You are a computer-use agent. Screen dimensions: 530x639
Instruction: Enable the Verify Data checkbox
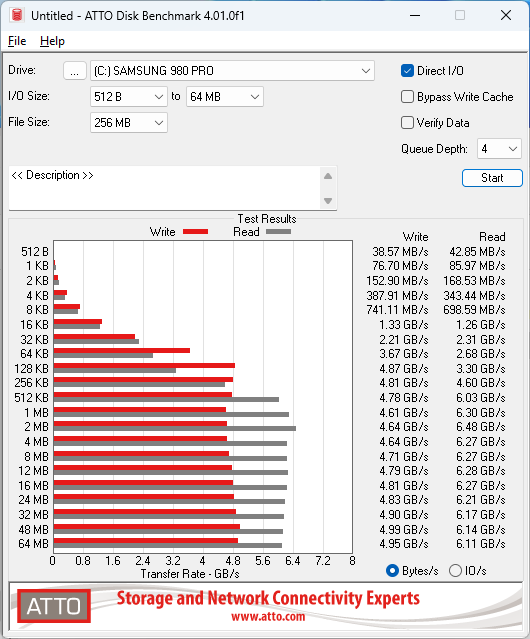coord(407,123)
